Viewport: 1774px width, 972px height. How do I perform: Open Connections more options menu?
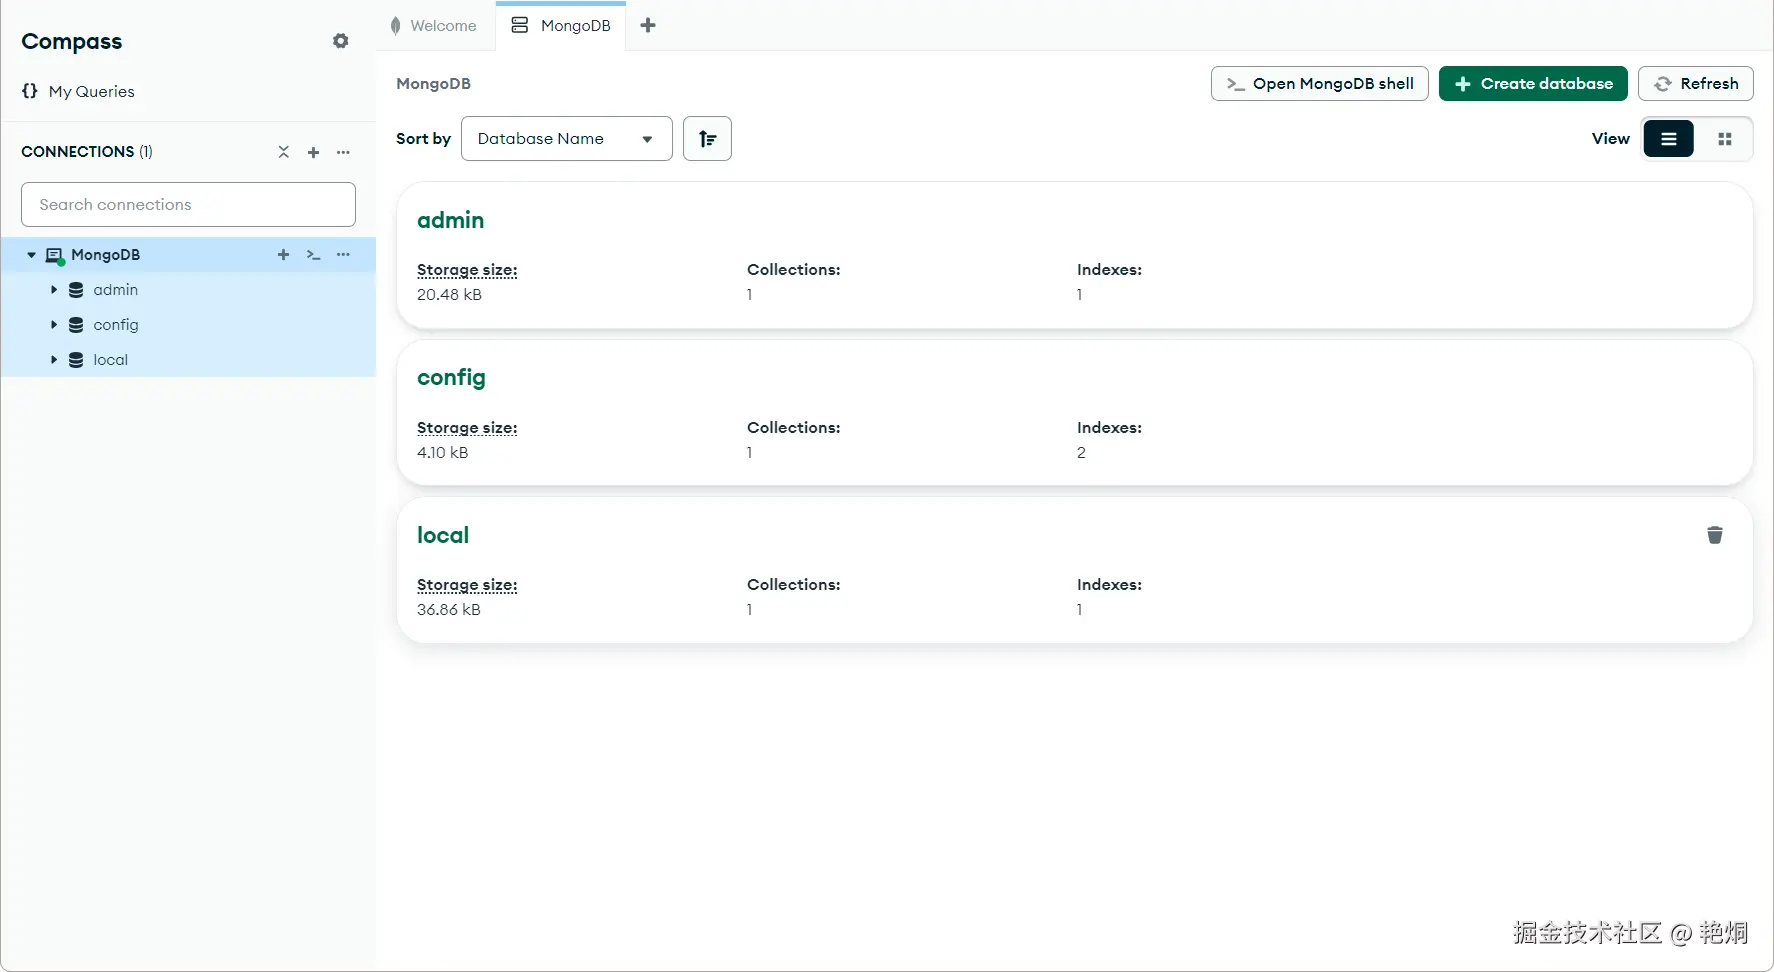click(344, 152)
